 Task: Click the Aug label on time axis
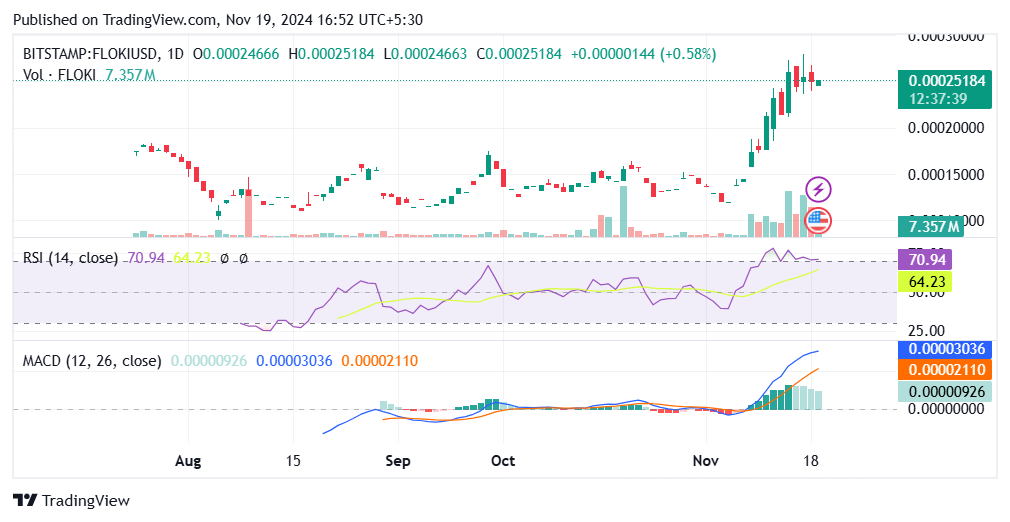pos(188,461)
